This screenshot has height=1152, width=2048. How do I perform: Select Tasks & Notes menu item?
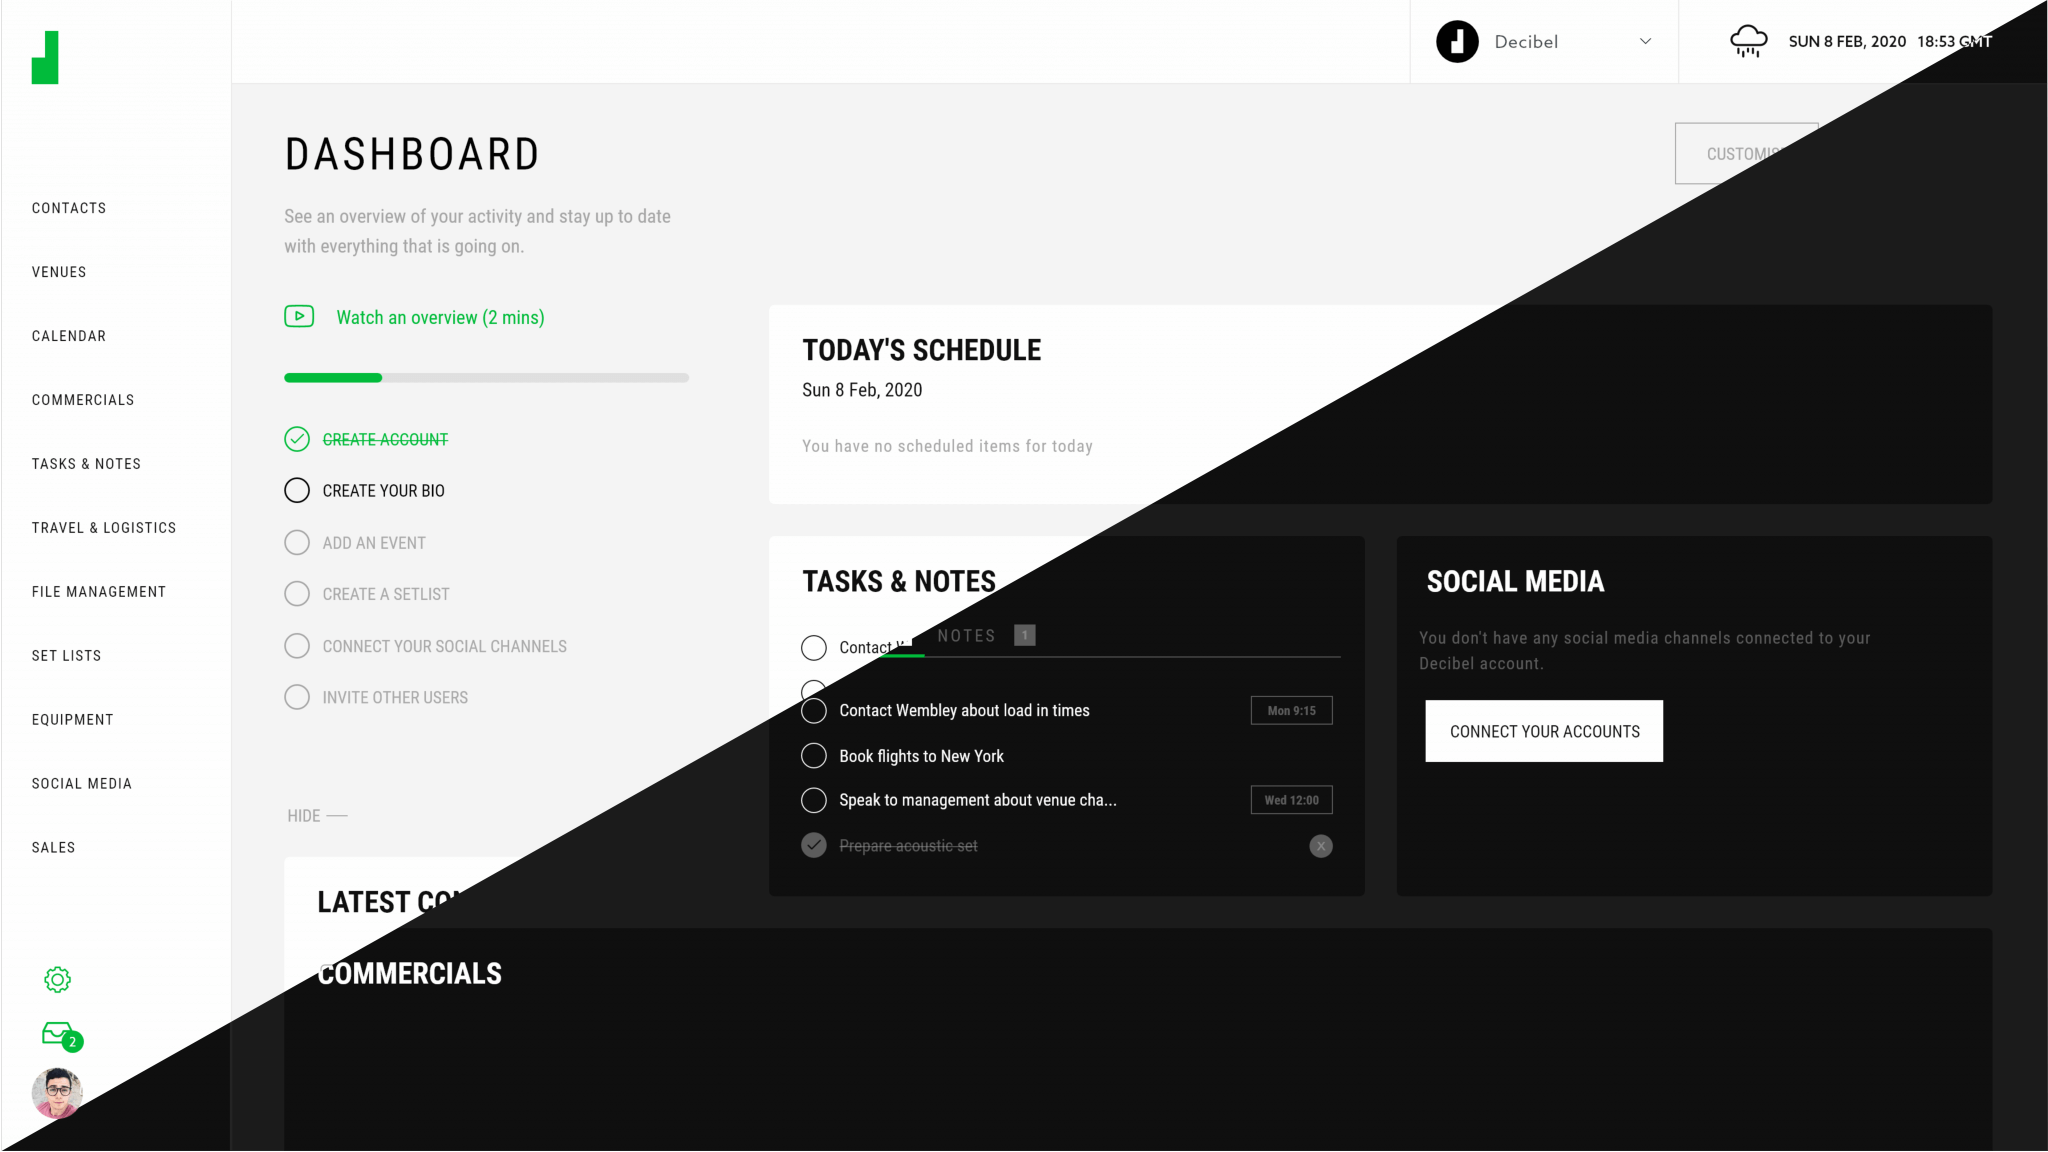click(x=86, y=463)
